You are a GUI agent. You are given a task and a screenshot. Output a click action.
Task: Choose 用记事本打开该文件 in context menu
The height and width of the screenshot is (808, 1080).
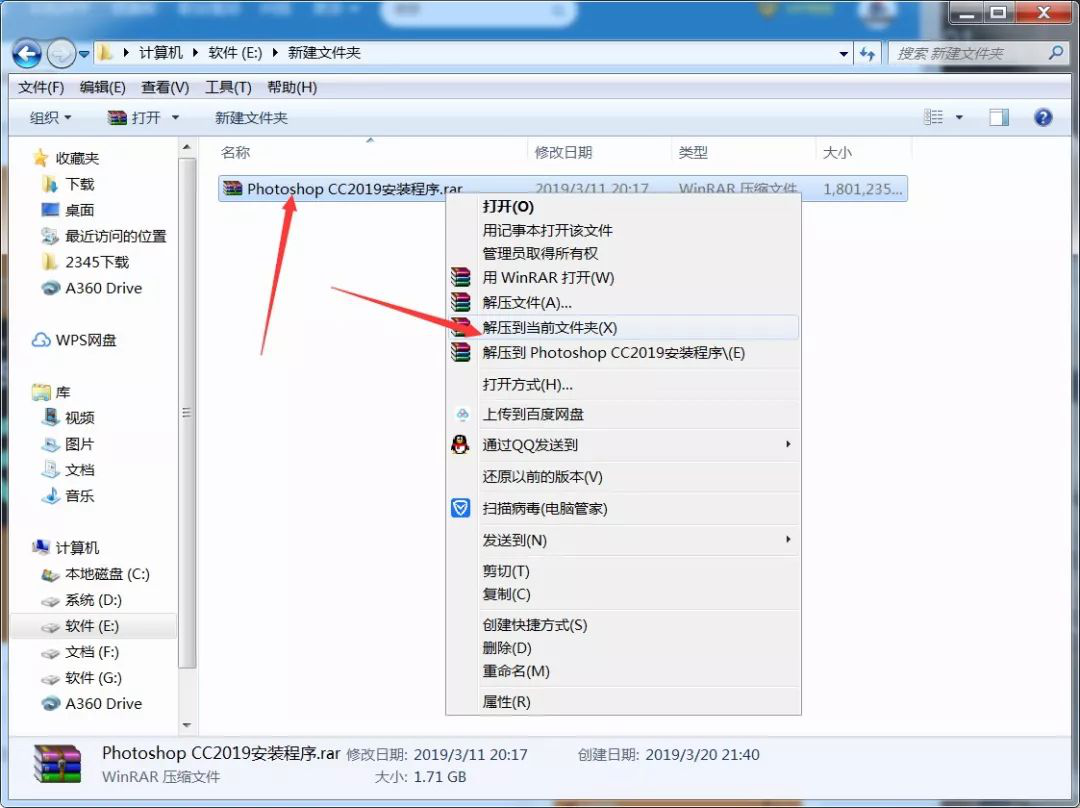548,231
